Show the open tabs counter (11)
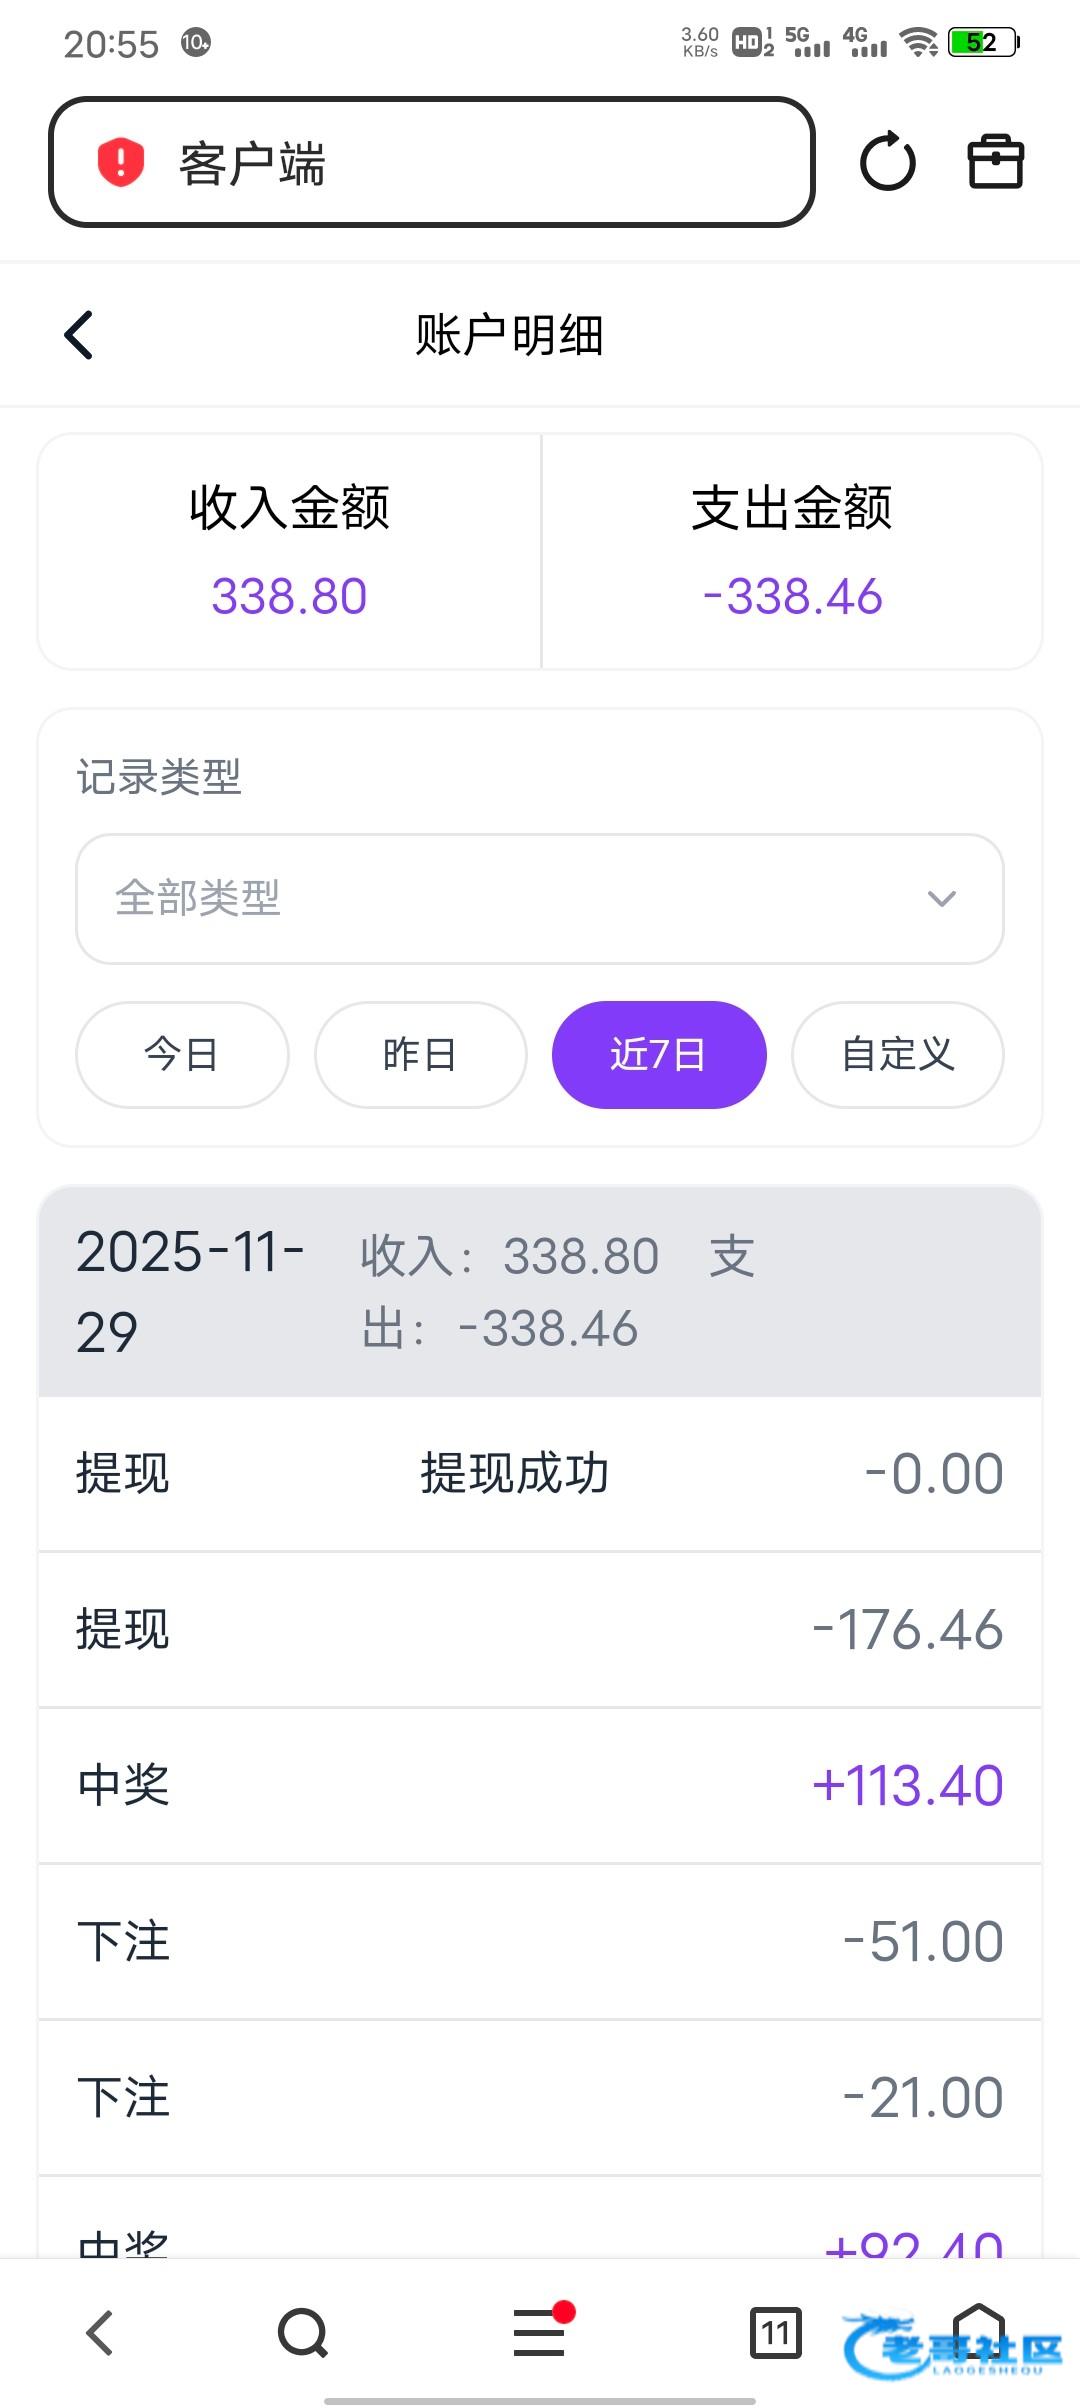The image size is (1080, 2408). tap(775, 2333)
